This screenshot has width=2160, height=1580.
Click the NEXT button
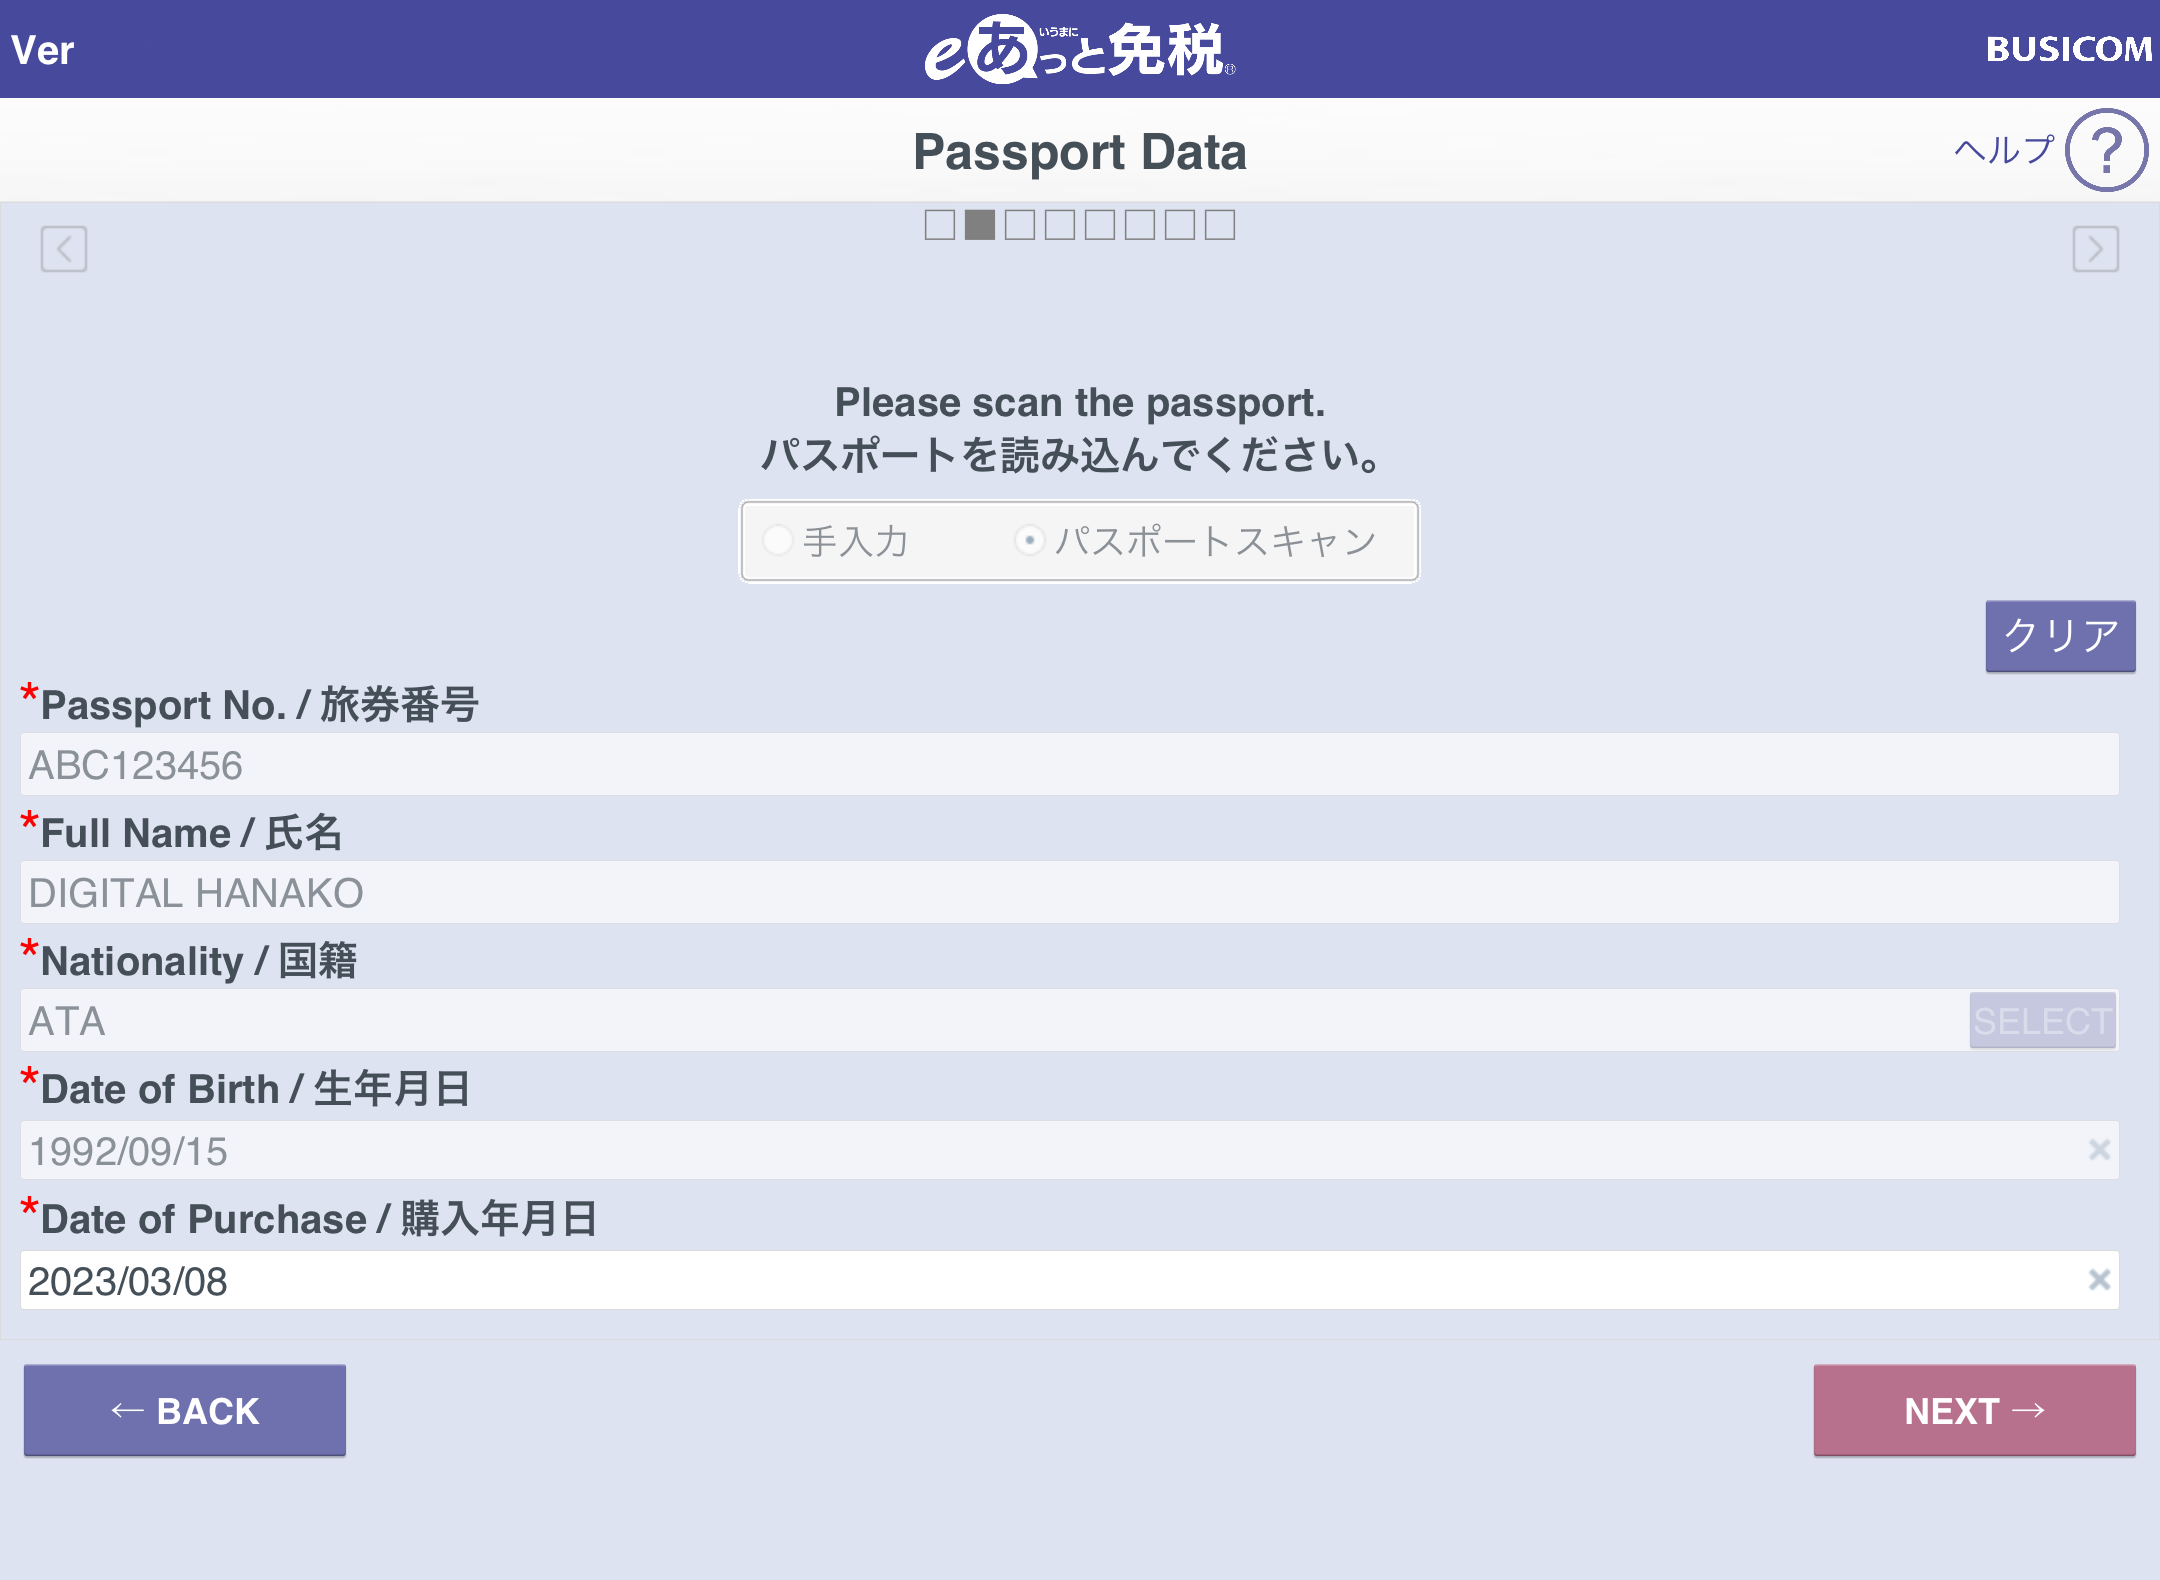(1974, 1410)
